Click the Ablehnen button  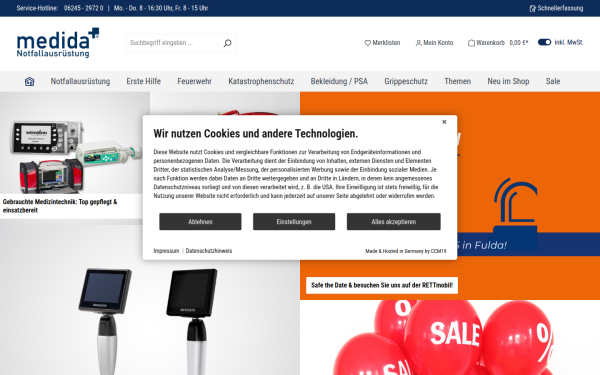(x=200, y=222)
